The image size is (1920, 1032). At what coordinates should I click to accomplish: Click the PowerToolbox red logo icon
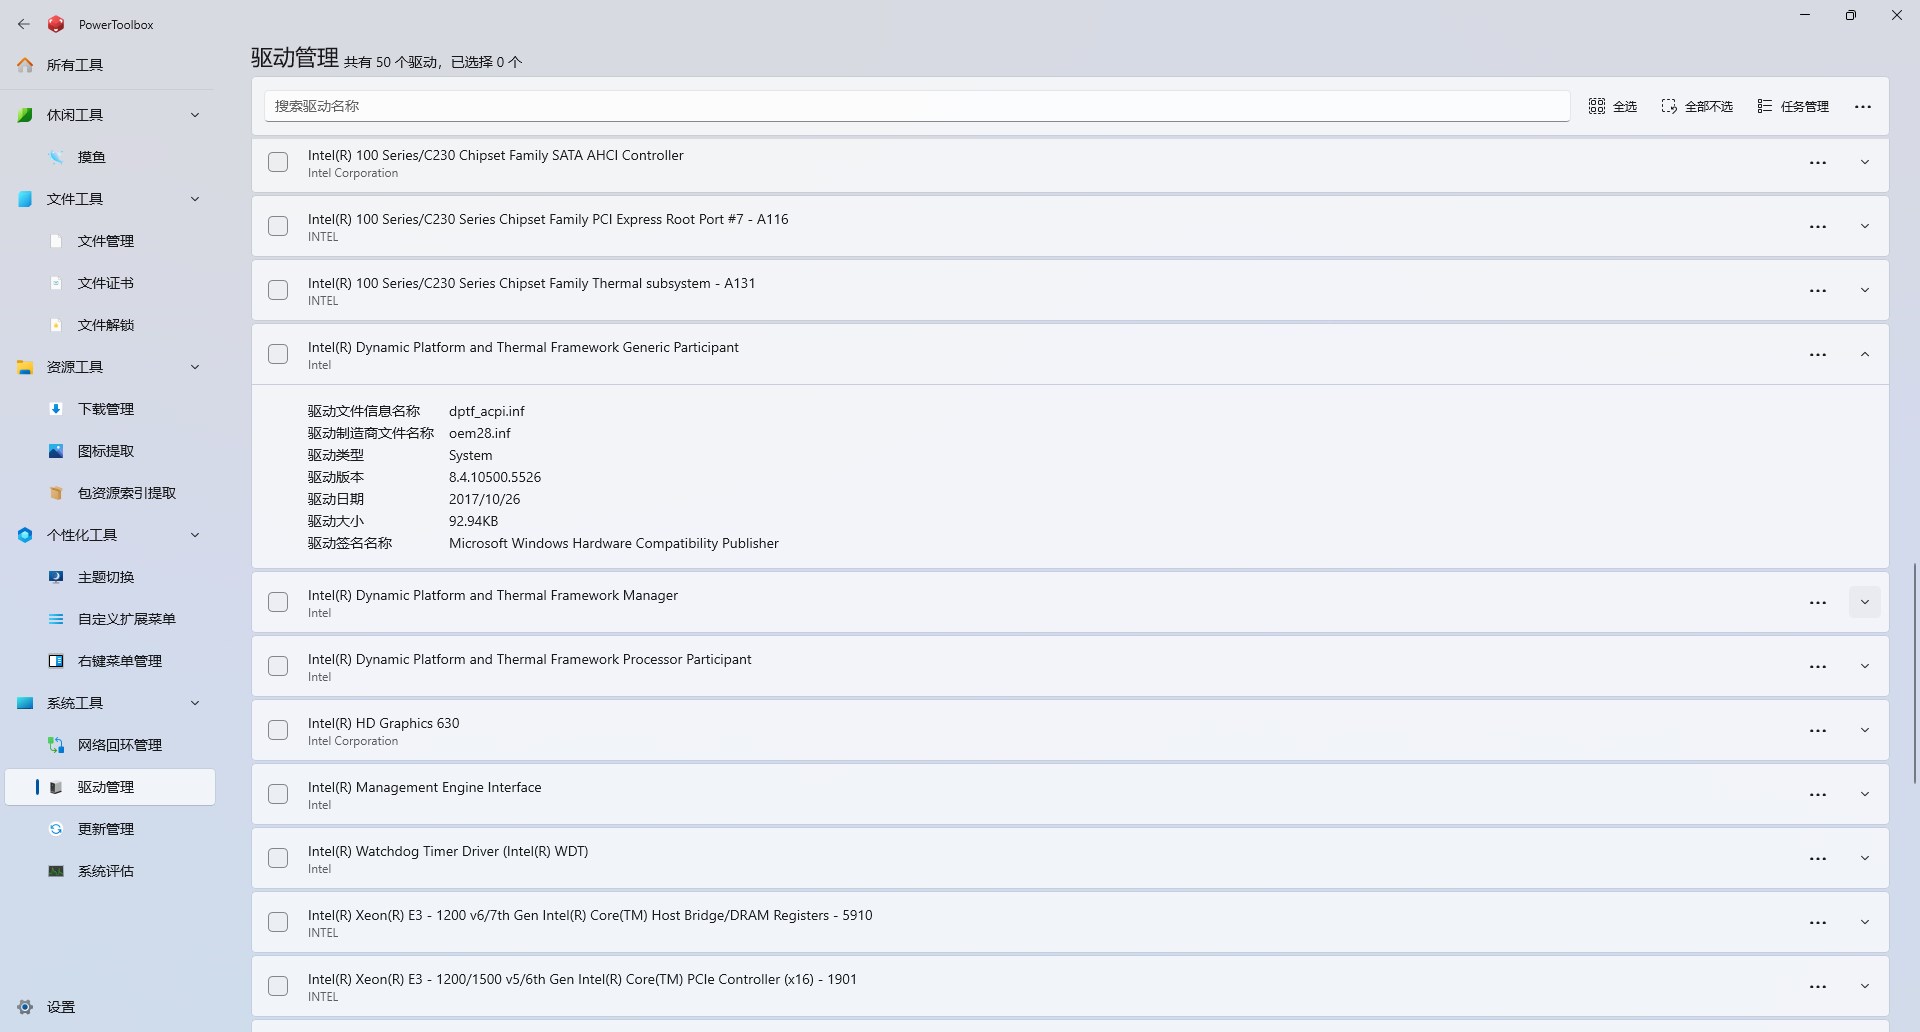56,24
